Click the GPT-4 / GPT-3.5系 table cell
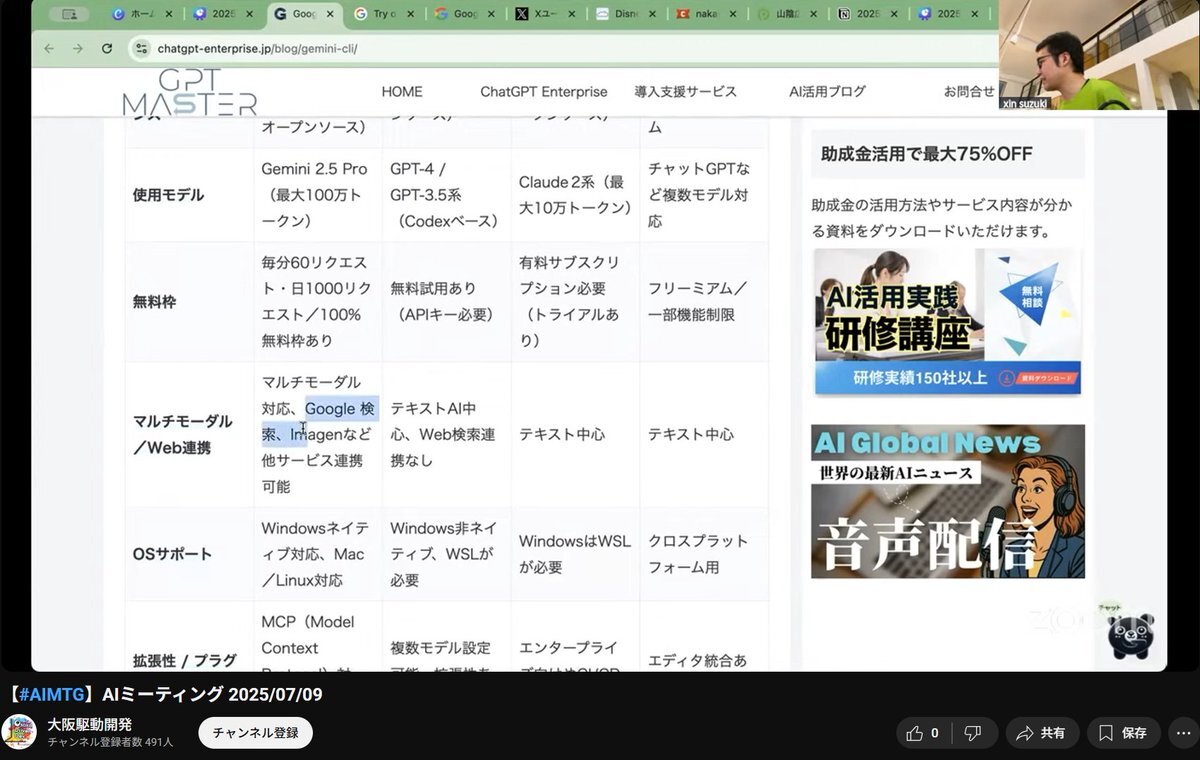Screen dimensions: 1200x760 click(445, 195)
